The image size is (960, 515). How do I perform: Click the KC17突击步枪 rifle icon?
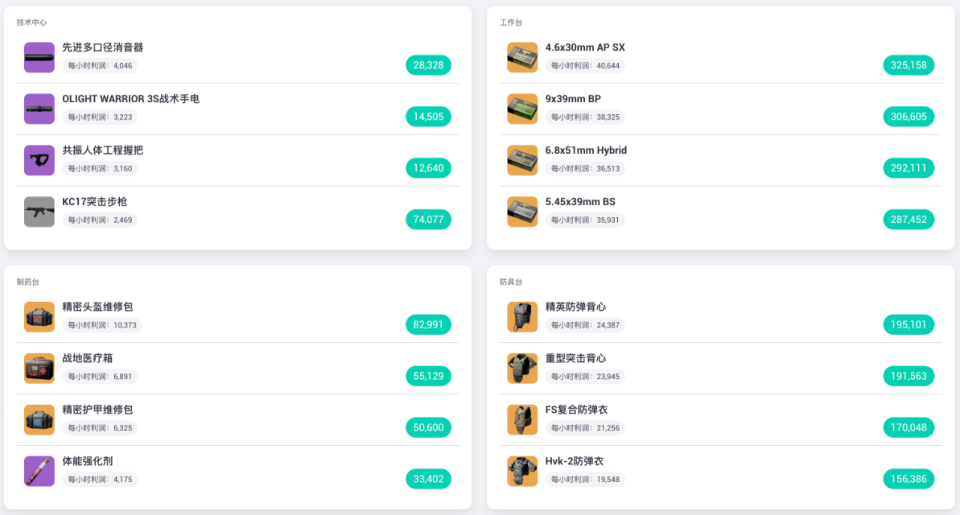(x=39, y=212)
